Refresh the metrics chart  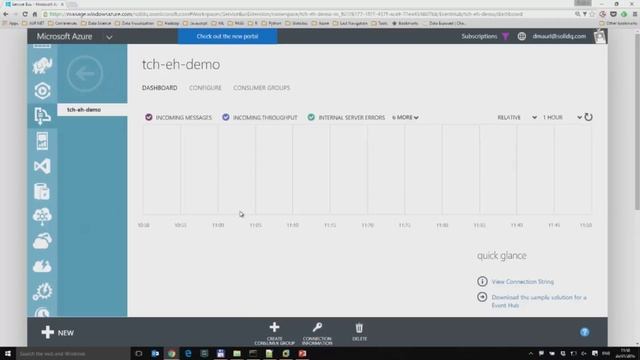[588, 117]
